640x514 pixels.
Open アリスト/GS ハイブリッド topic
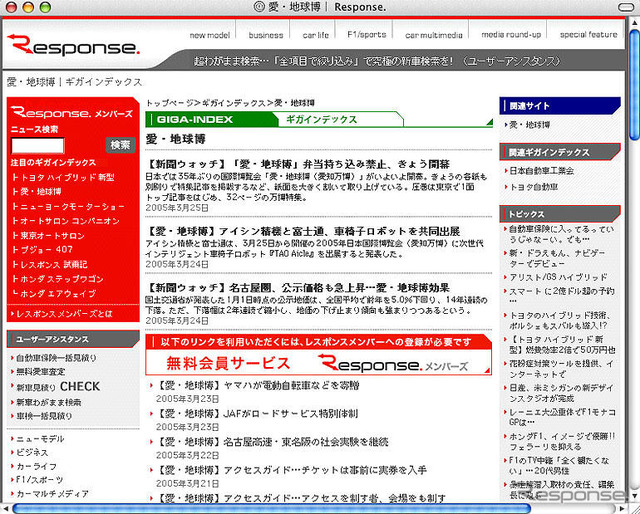pos(558,277)
